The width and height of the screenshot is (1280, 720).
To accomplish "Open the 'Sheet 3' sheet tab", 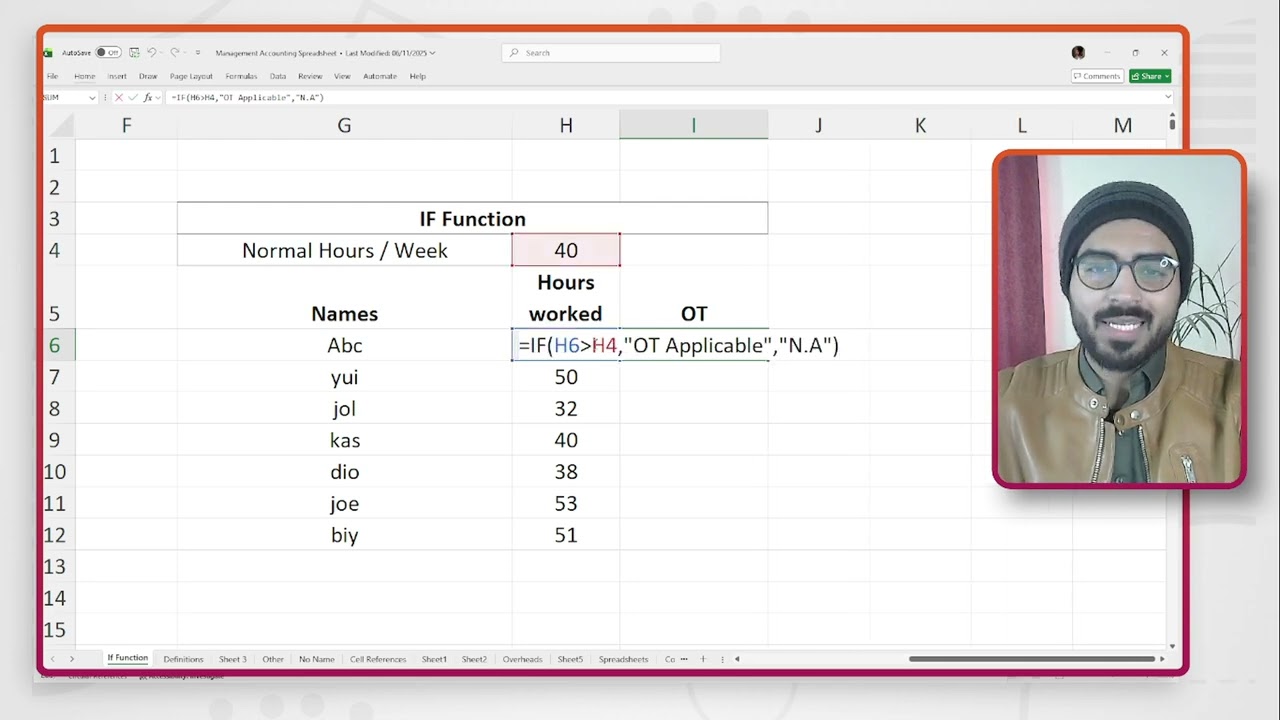I will (x=233, y=659).
